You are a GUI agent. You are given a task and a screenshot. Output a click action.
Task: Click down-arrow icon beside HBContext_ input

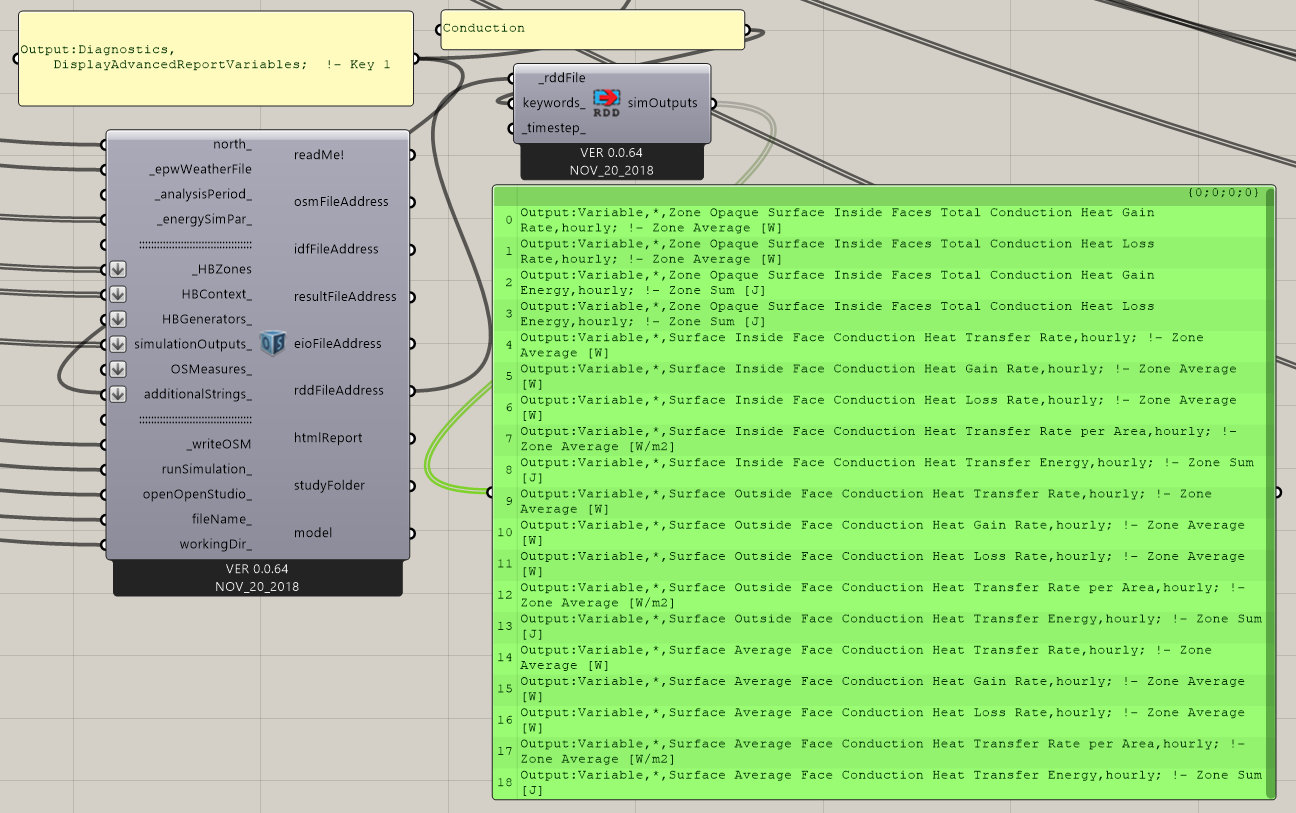click(x=118, y=294)
